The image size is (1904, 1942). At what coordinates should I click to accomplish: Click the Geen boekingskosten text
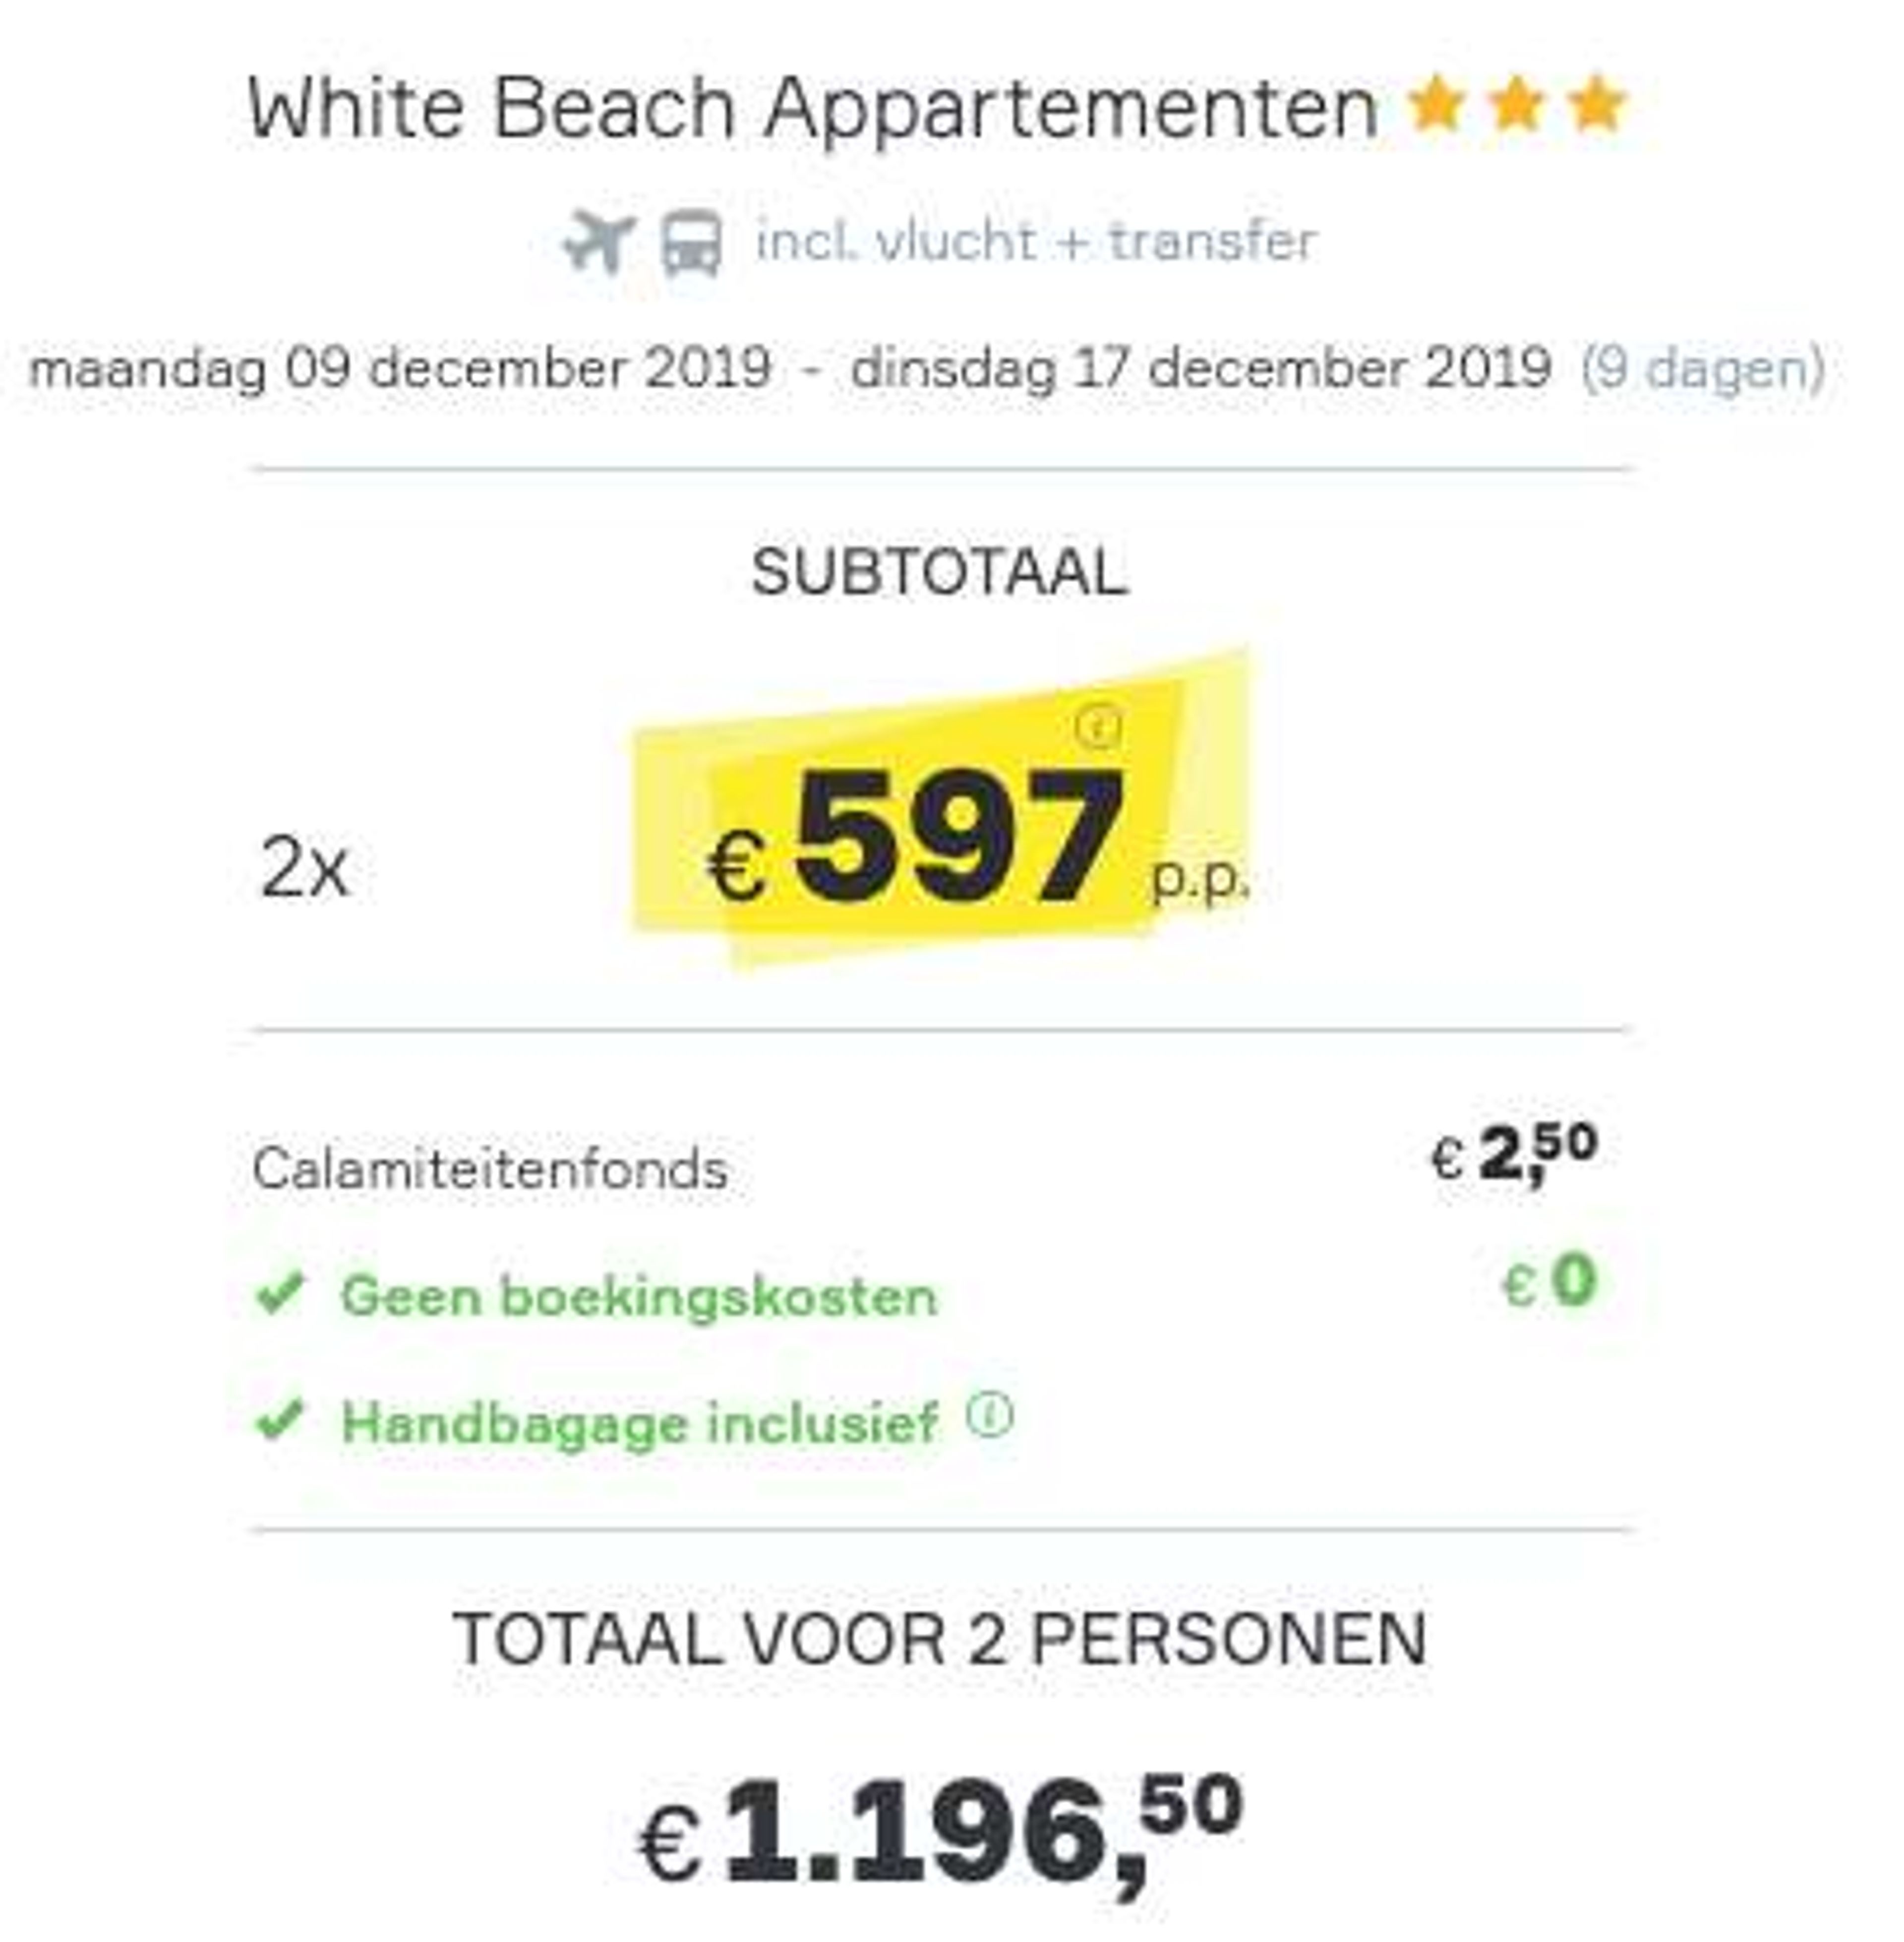point(639,1296)
